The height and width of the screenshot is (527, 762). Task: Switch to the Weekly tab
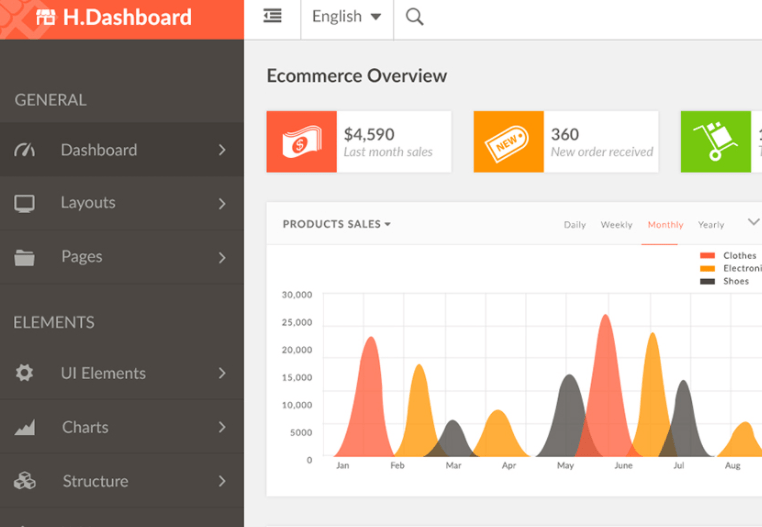pos(616,225)
